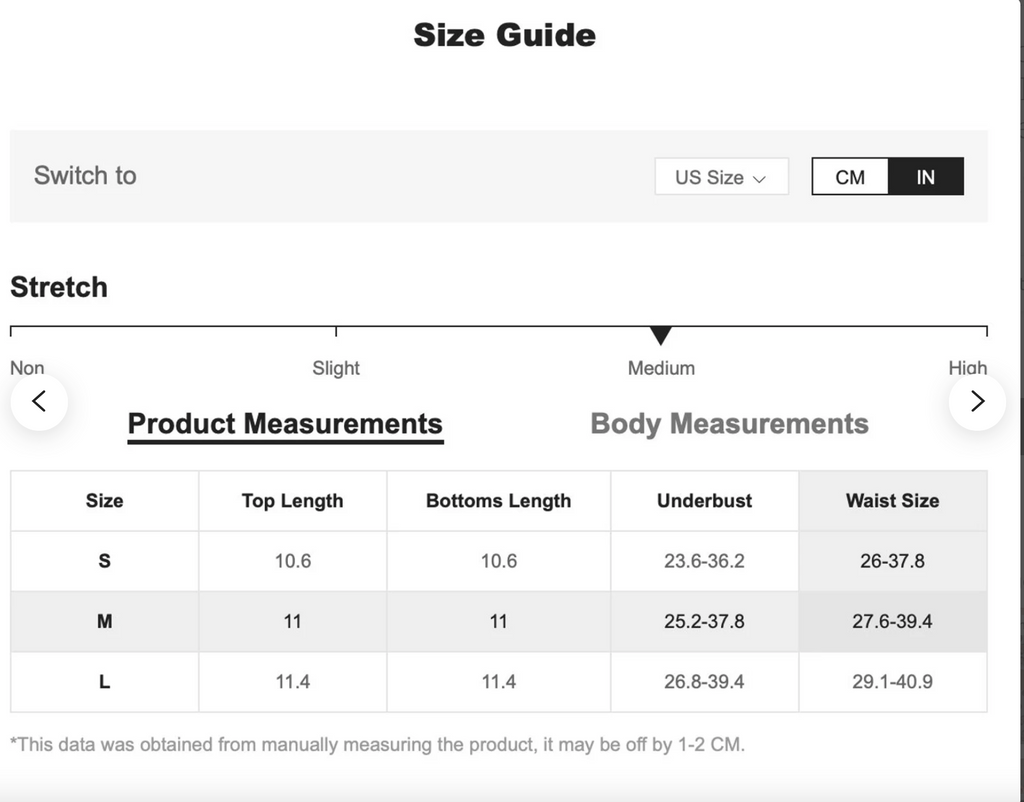Click the Waist Size column header
The image size is (1024, 802).
(892, 501)
